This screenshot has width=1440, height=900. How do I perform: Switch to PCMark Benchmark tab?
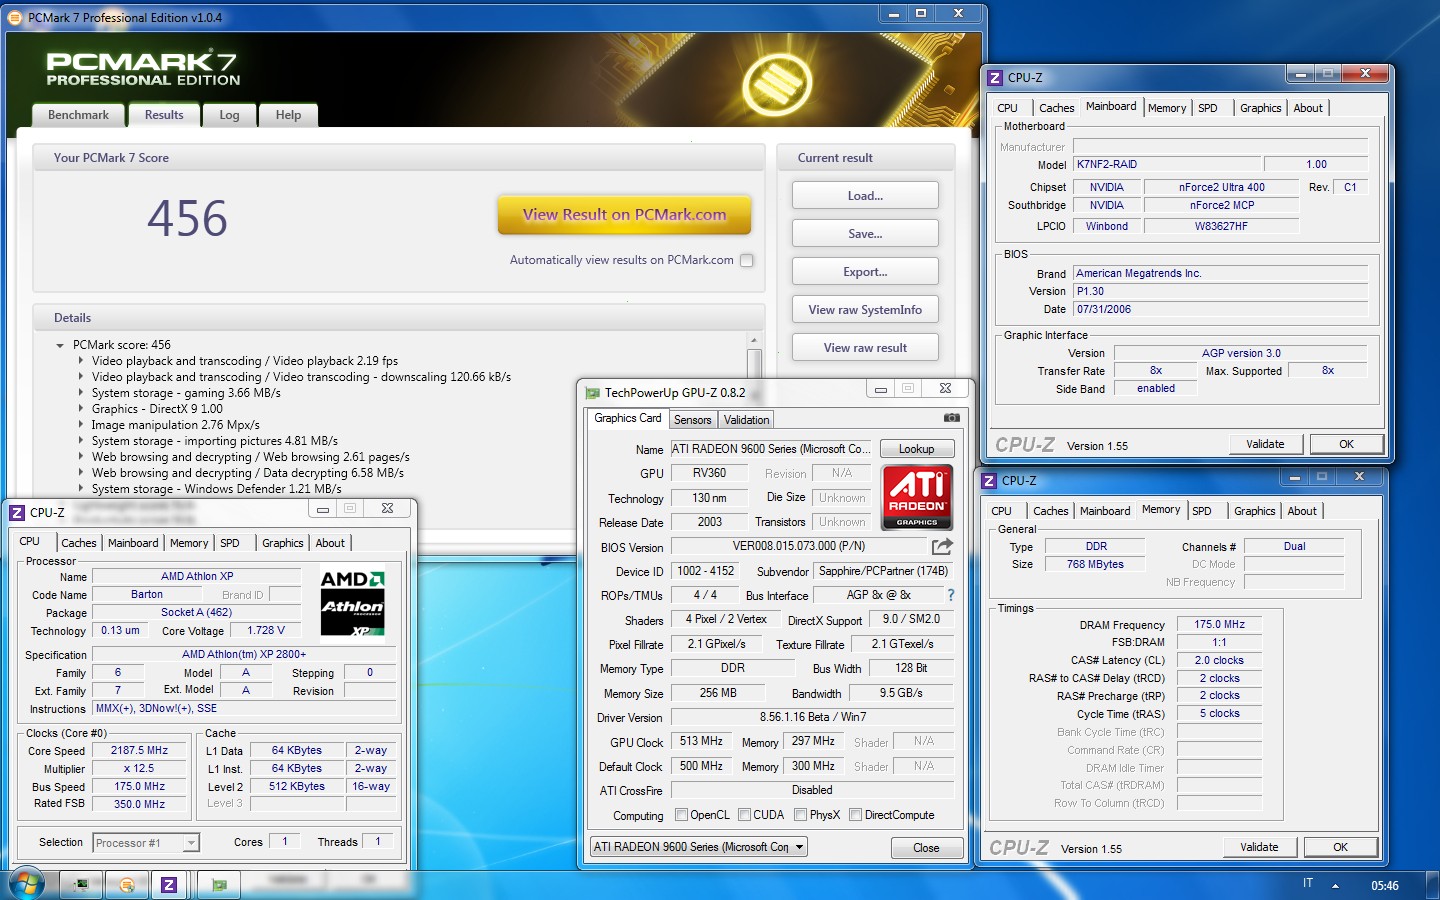coord(78,115)
